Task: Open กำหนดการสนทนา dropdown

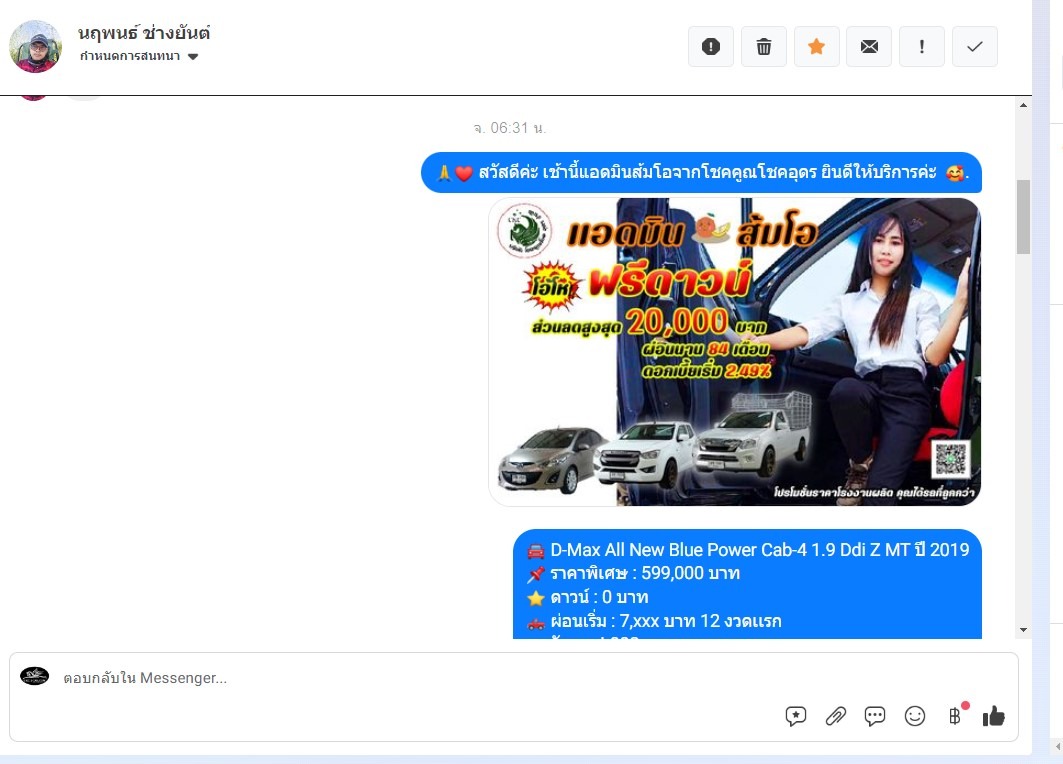Action: [139, 56]
